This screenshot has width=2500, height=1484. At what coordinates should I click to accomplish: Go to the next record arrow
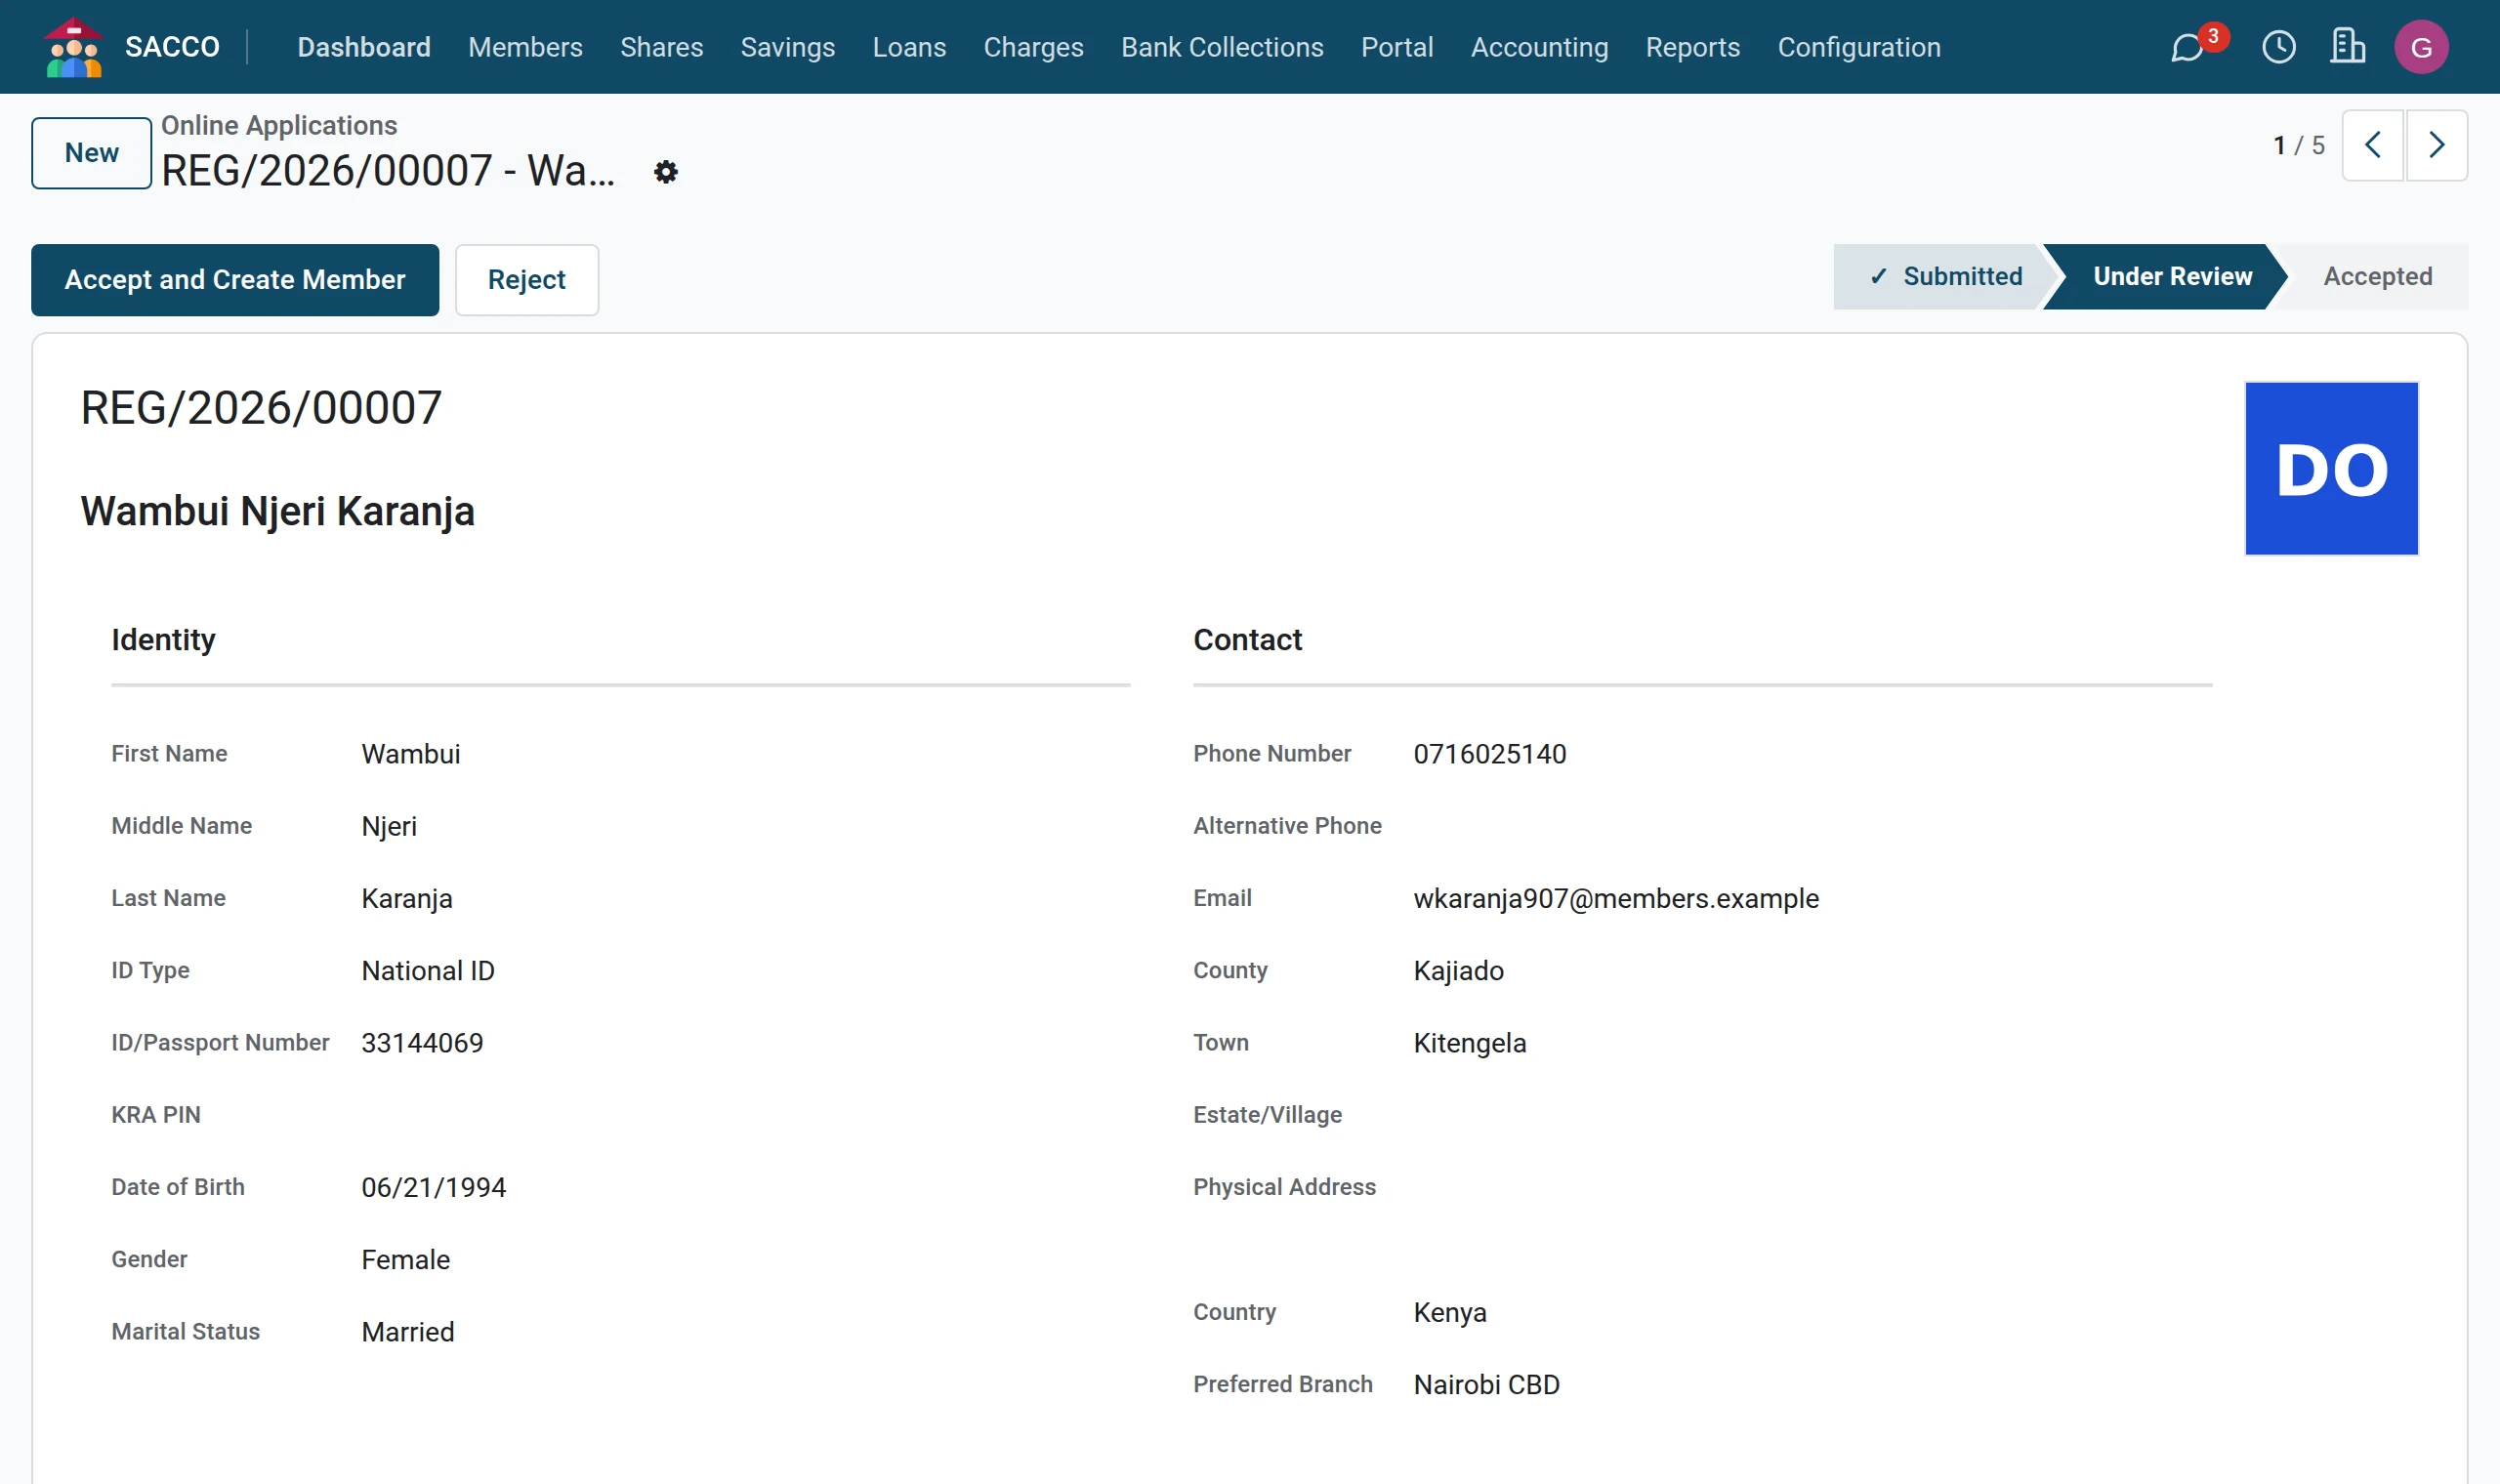coord(2436,145)
